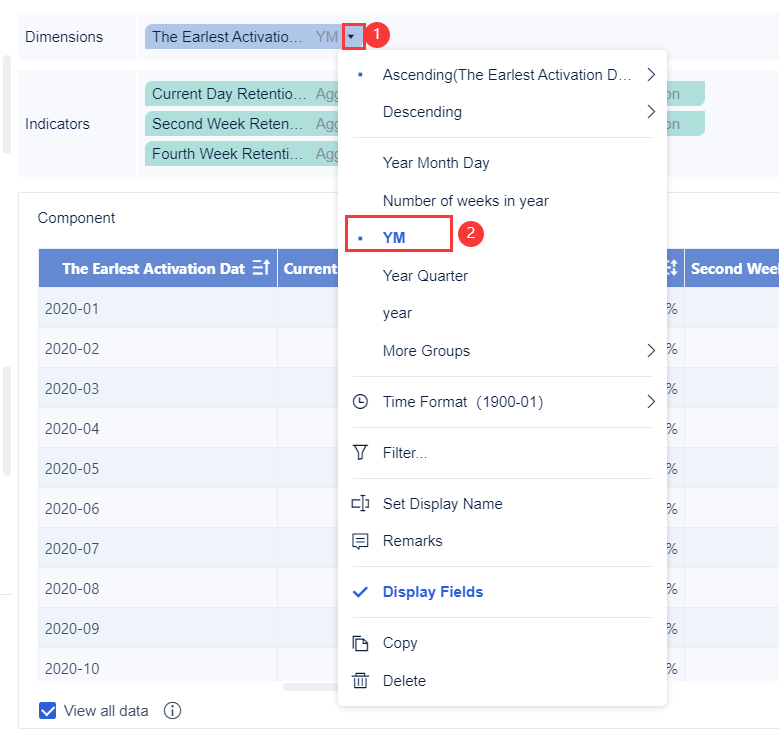Click the Copy icon in menu
Screen dimensions: 779x735
pyautogui.click(x=361, y=643)
